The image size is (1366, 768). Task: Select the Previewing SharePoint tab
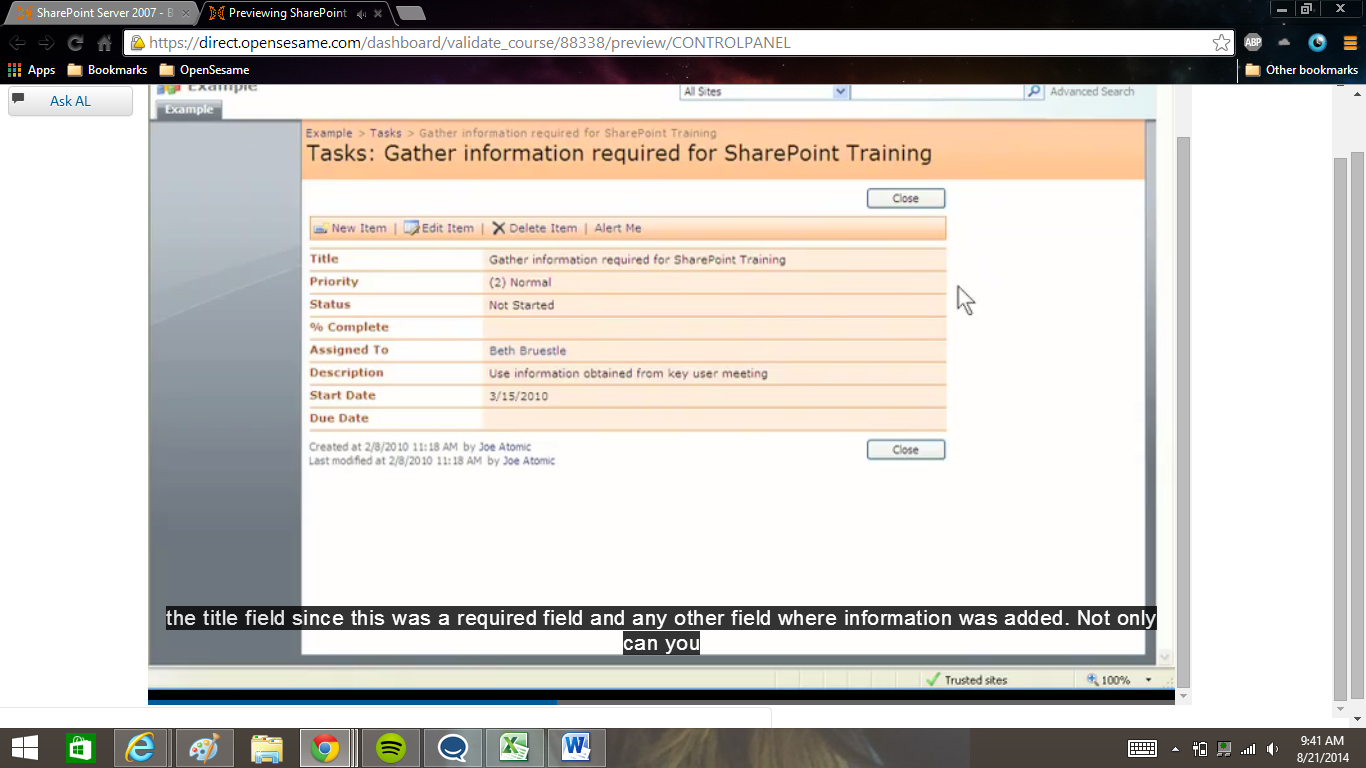(290, 13)
